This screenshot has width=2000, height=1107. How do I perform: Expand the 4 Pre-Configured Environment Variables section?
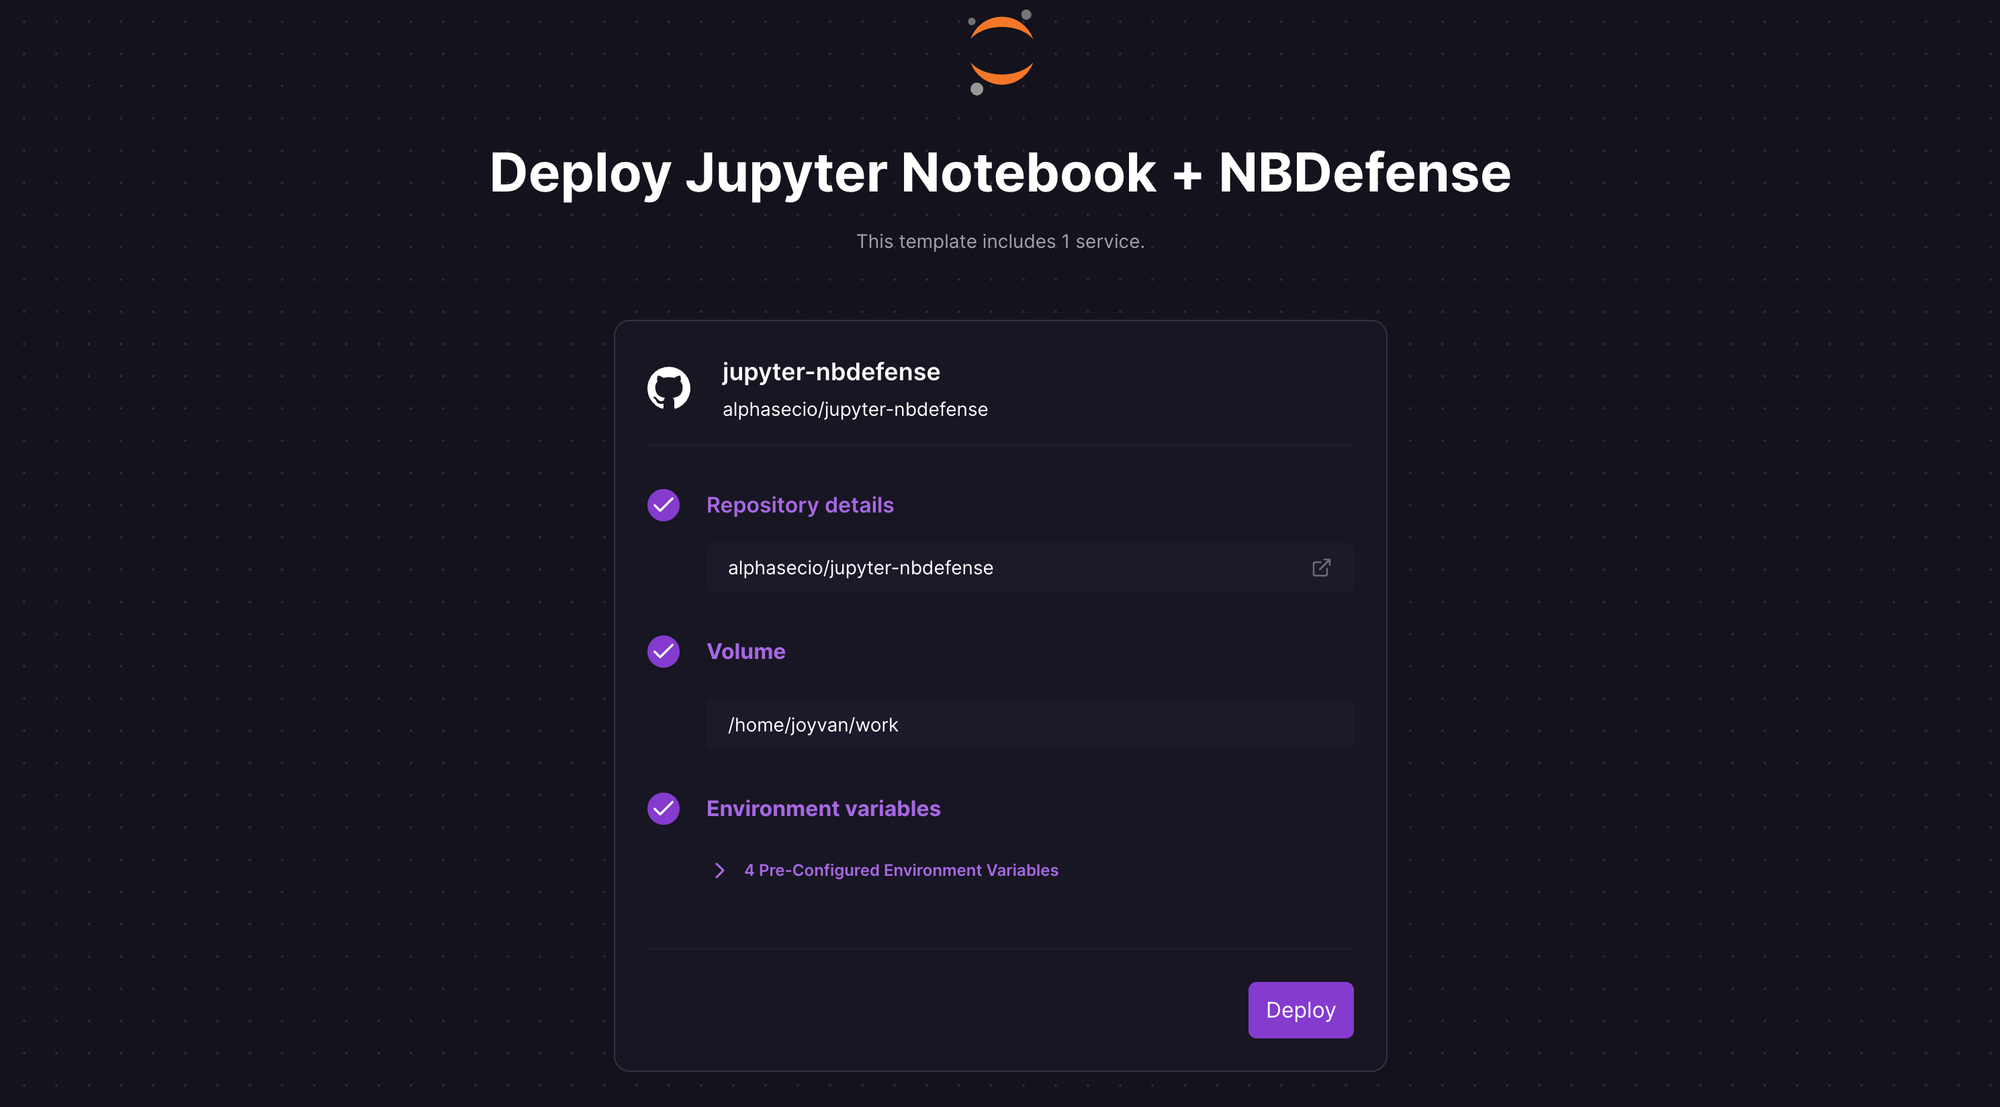click(900, 870)
